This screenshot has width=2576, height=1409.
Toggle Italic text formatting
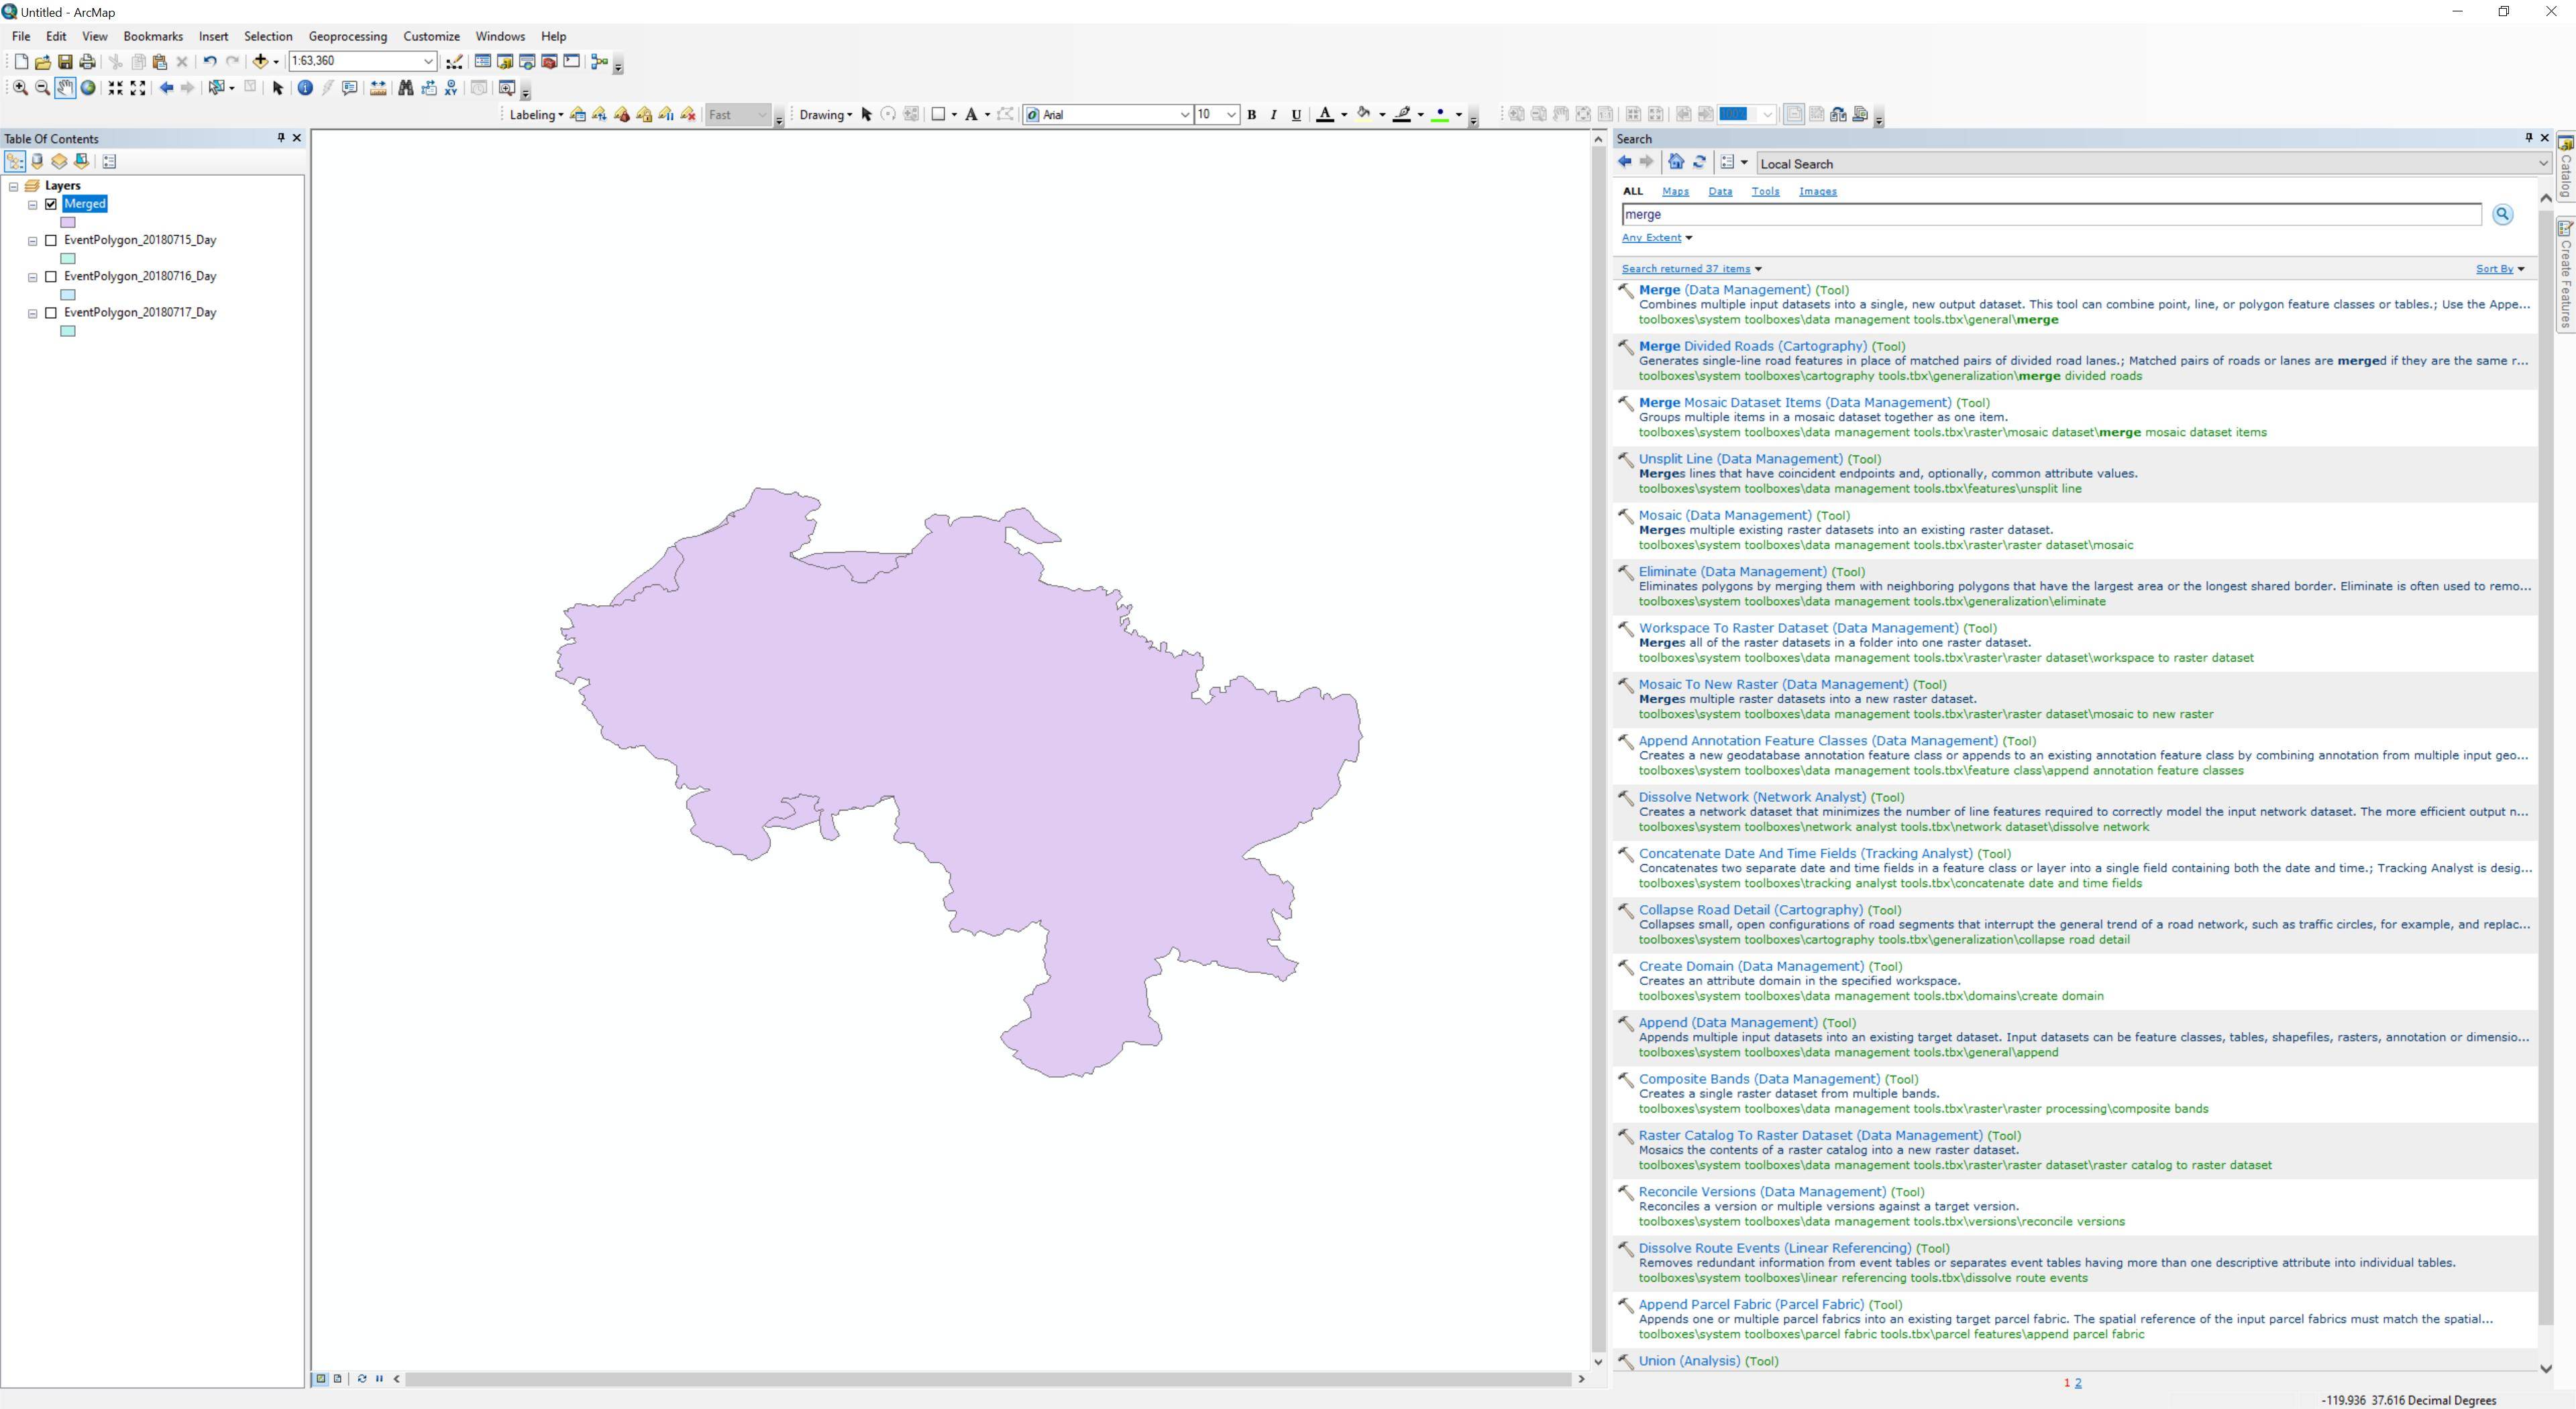[x=1273, y=115]
